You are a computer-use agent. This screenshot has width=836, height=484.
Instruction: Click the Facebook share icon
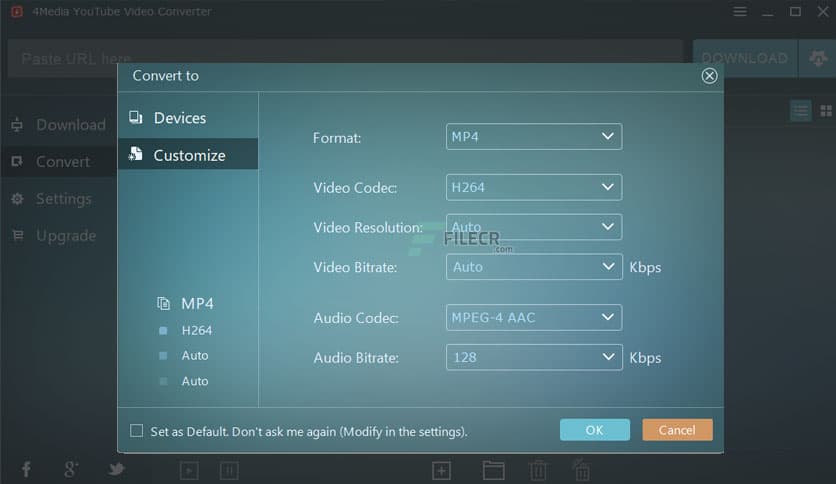[26, 469]
